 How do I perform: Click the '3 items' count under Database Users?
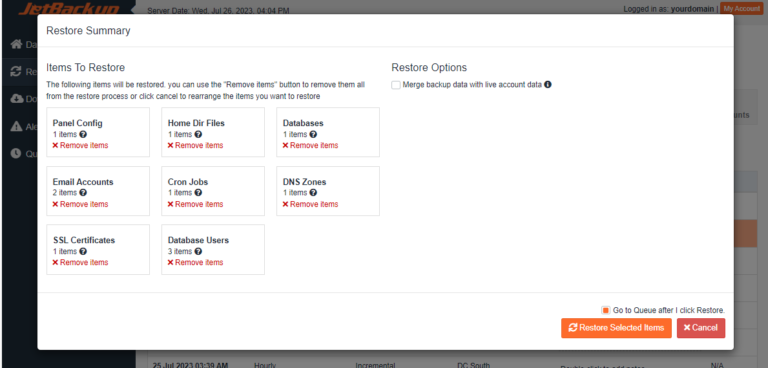tap(180, 251)
